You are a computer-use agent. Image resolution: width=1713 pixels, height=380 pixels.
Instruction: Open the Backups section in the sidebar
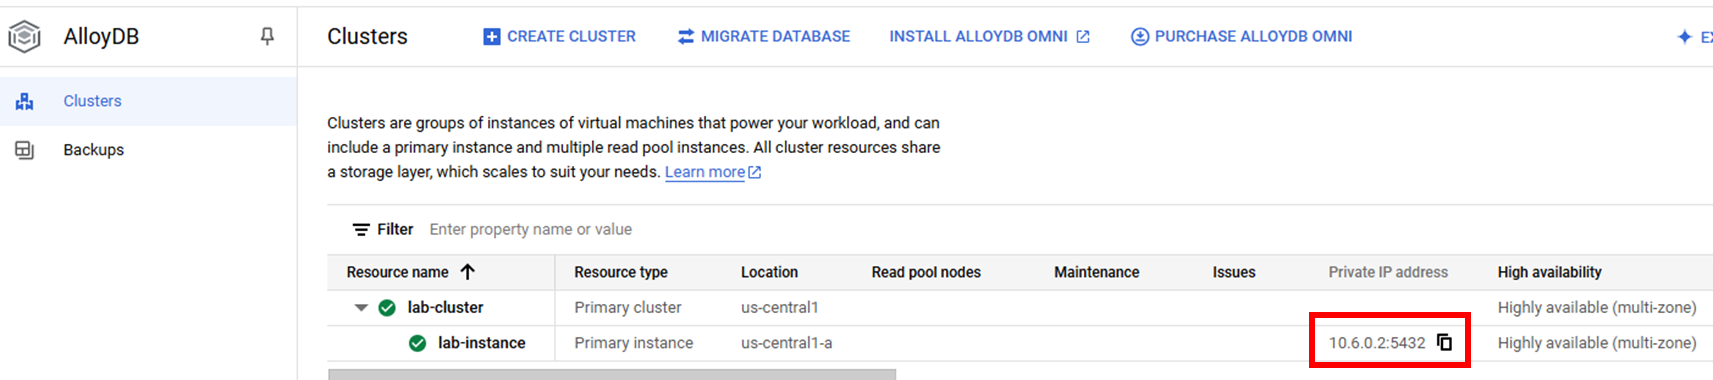tap(148, 150)
